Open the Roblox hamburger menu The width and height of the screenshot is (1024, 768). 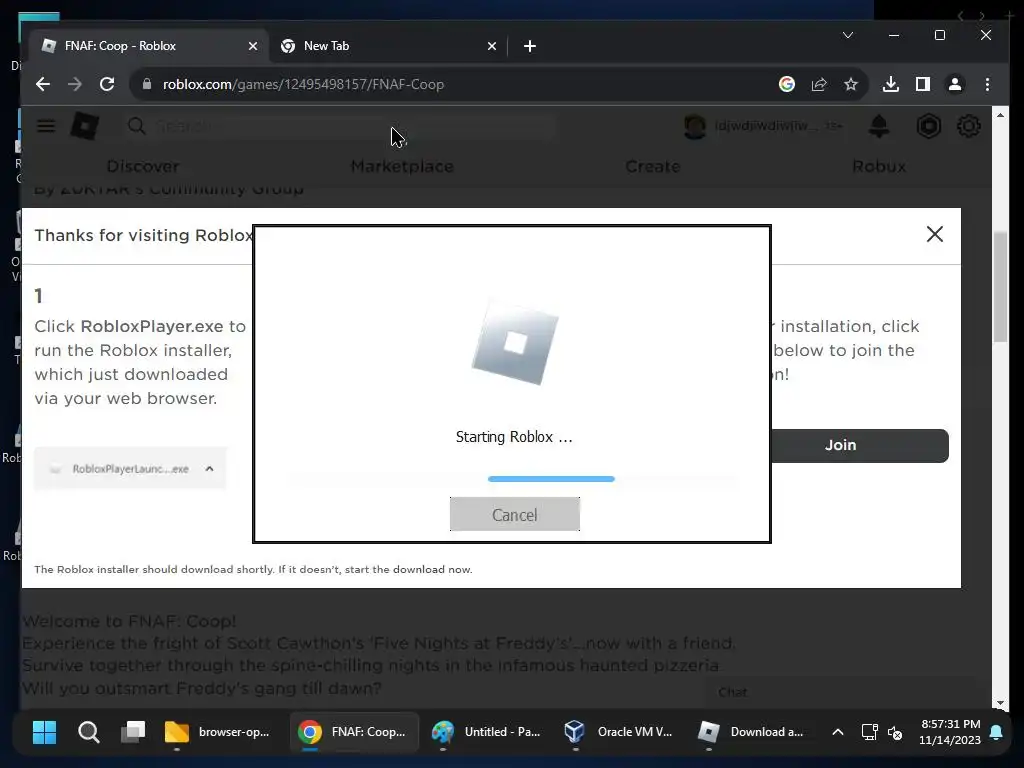point(46,125)
